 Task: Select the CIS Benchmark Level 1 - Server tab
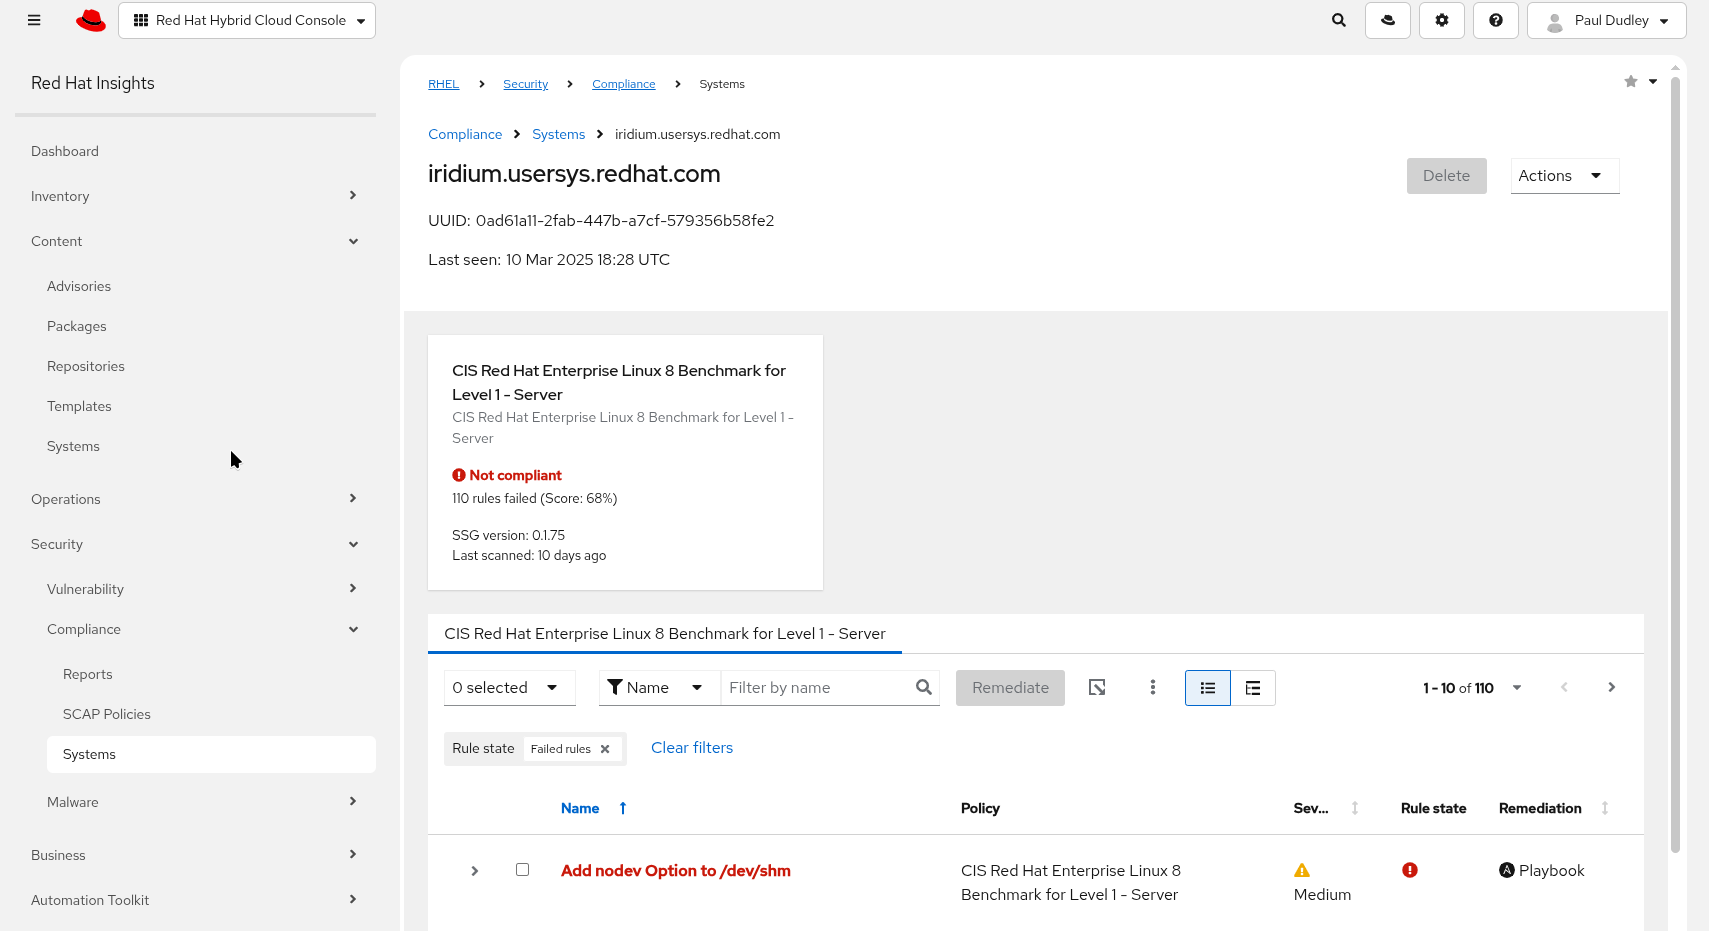click(x=665, y=634)
